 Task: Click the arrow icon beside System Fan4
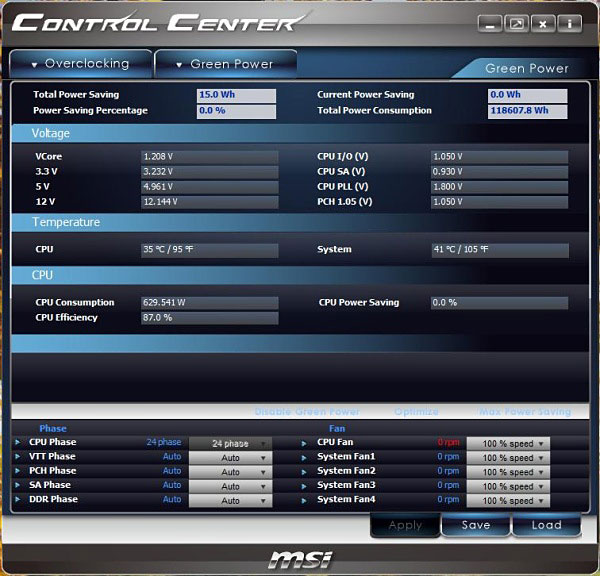pos(304,501)
